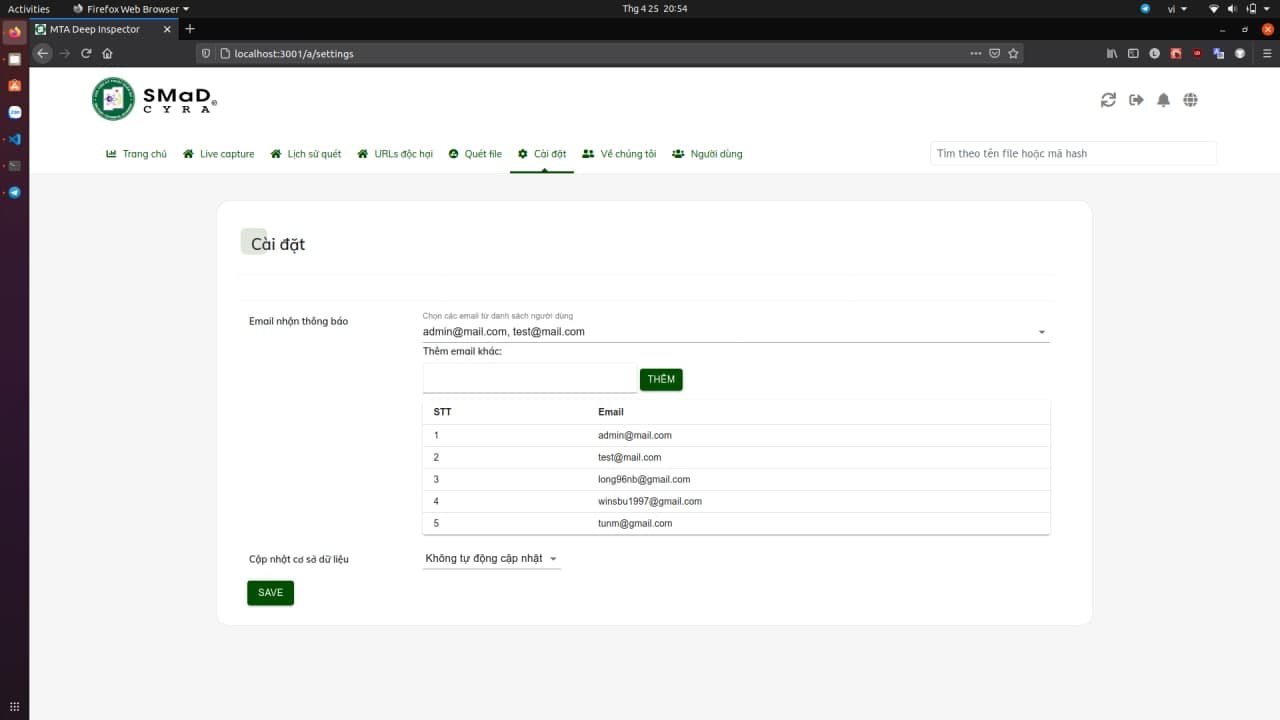Reload the page with browser refresh icon
The width and height of the screenshot is (1280, 720).
(x=86, y=54)
